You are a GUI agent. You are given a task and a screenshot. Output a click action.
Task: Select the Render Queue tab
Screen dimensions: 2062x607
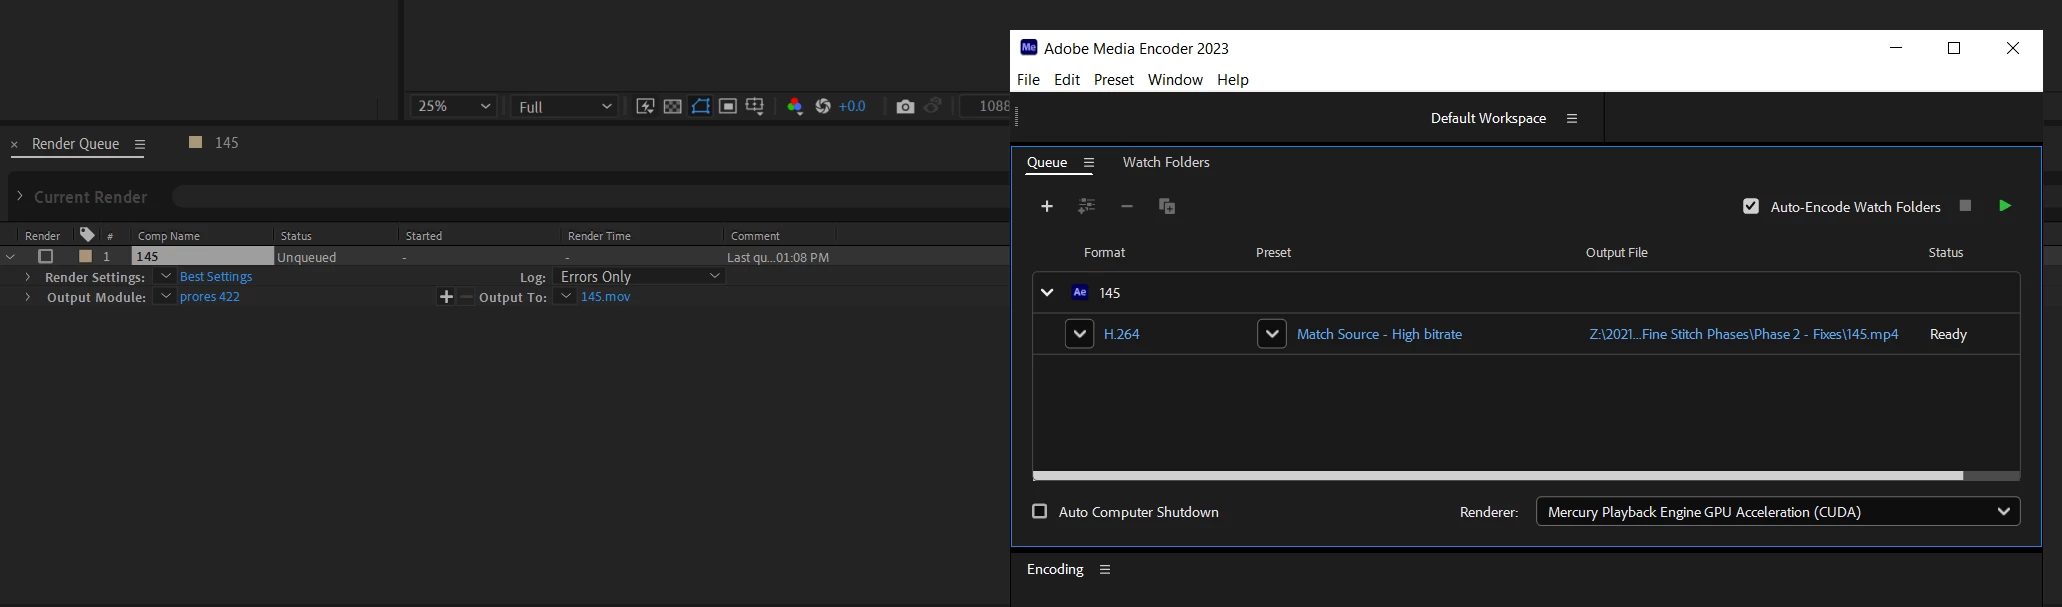point(75,144)
